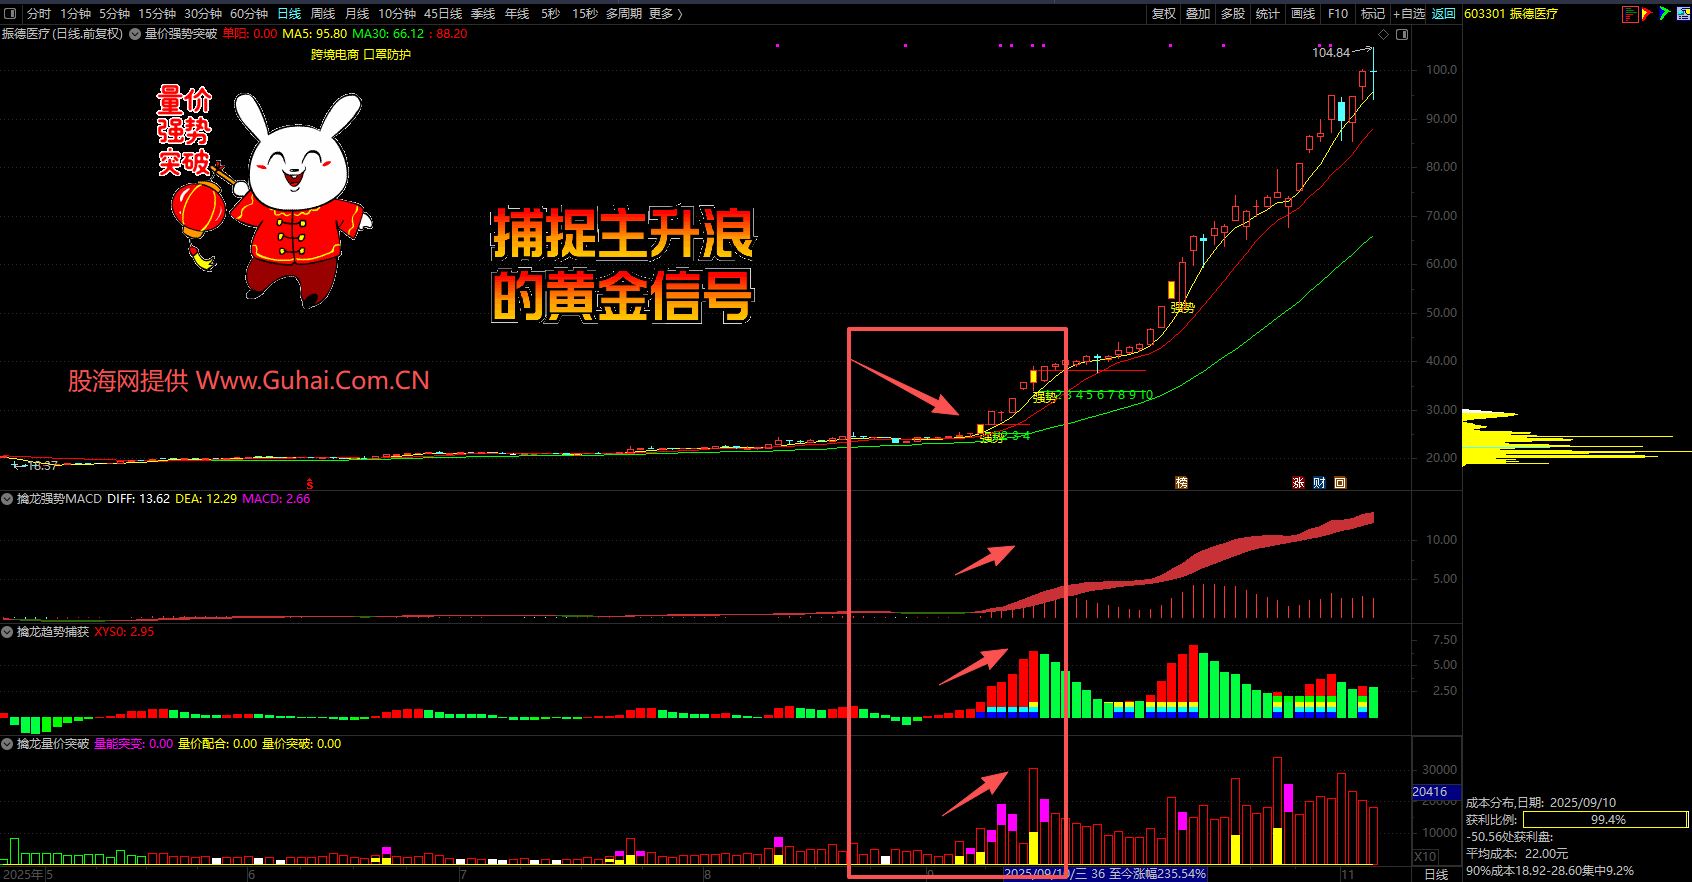Click the 返回 back button

1443,14
